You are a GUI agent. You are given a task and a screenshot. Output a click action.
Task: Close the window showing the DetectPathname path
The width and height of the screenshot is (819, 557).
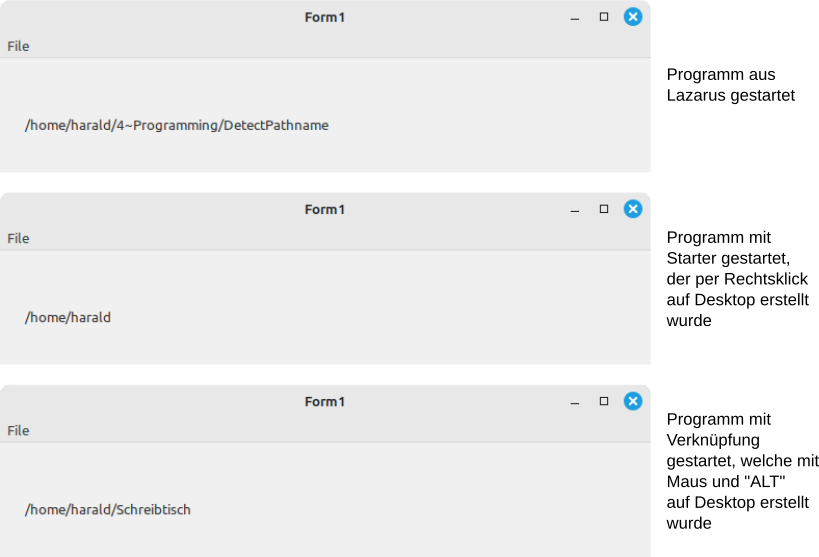click(x=633, y=17)
